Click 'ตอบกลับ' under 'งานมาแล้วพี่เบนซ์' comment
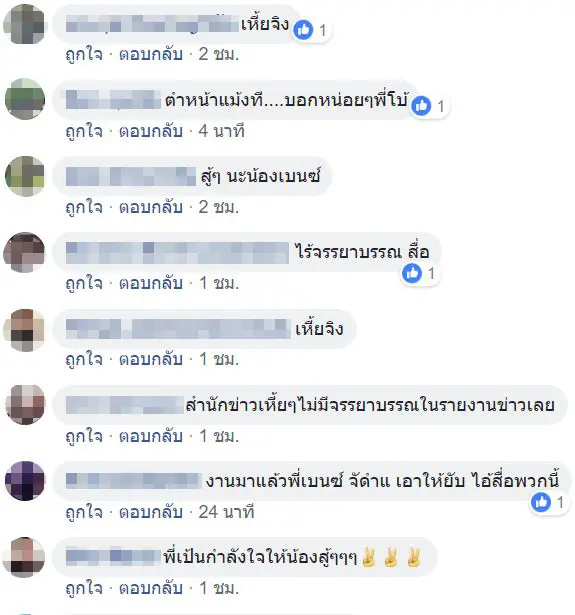Screen dimensions: 575x615 point(151,512)
